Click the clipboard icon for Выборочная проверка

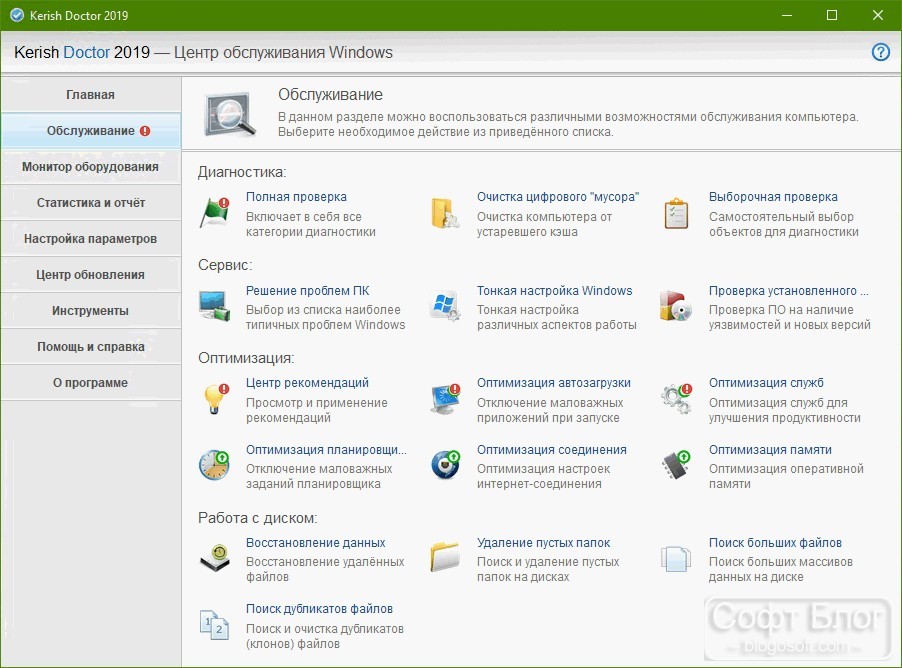(x=676, y=213)
